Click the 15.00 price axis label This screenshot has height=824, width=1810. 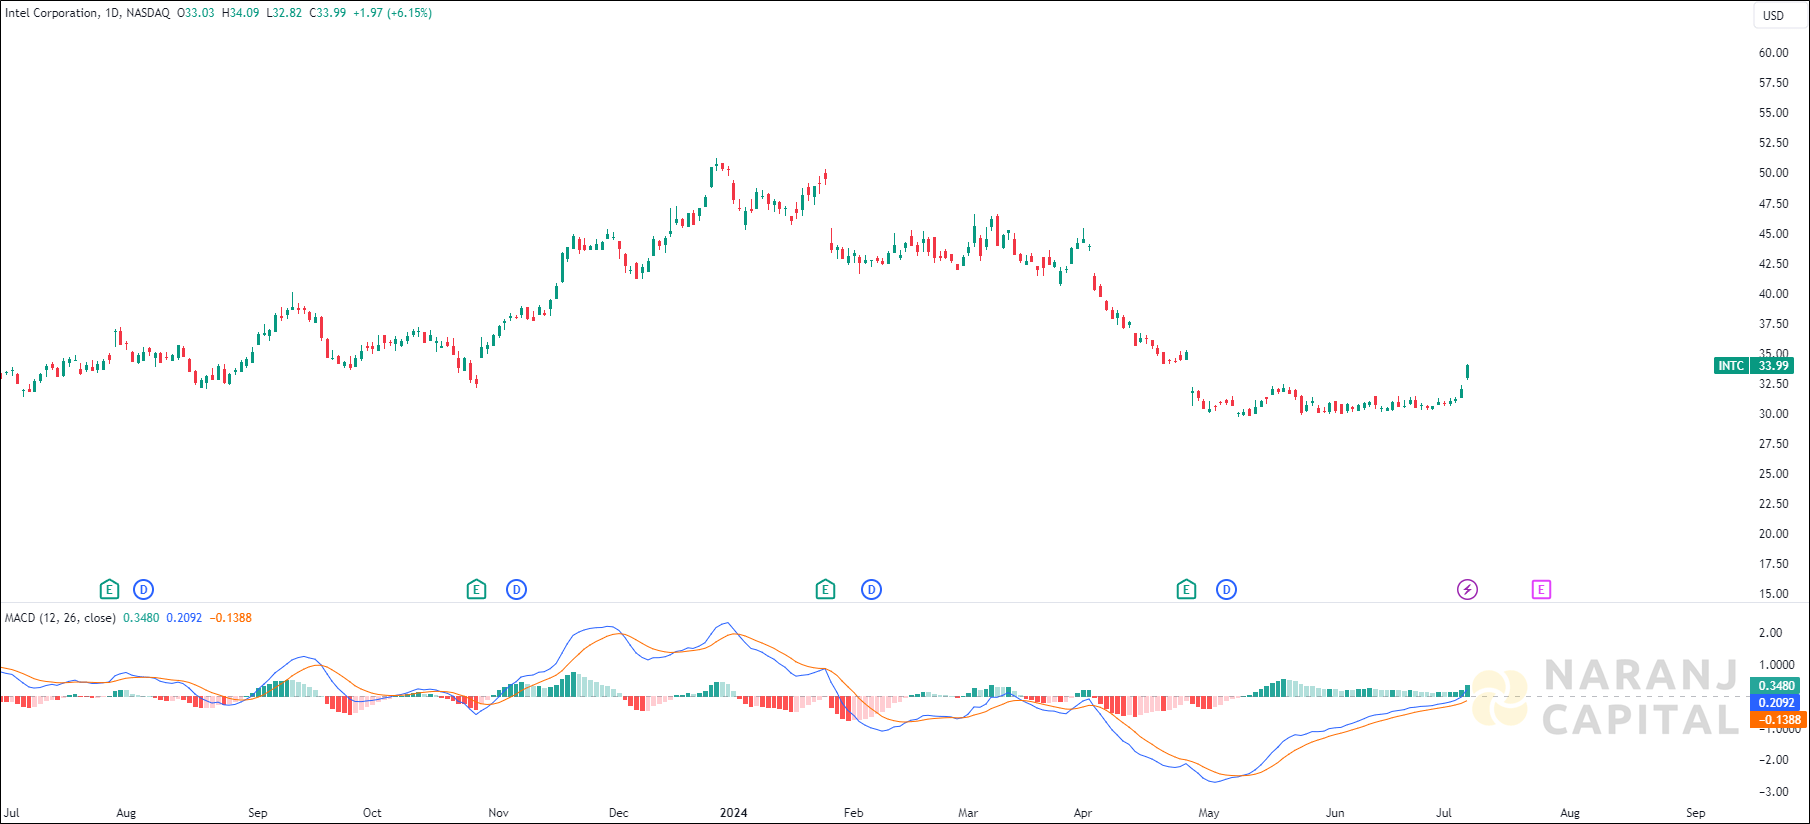click(1773, 594)
